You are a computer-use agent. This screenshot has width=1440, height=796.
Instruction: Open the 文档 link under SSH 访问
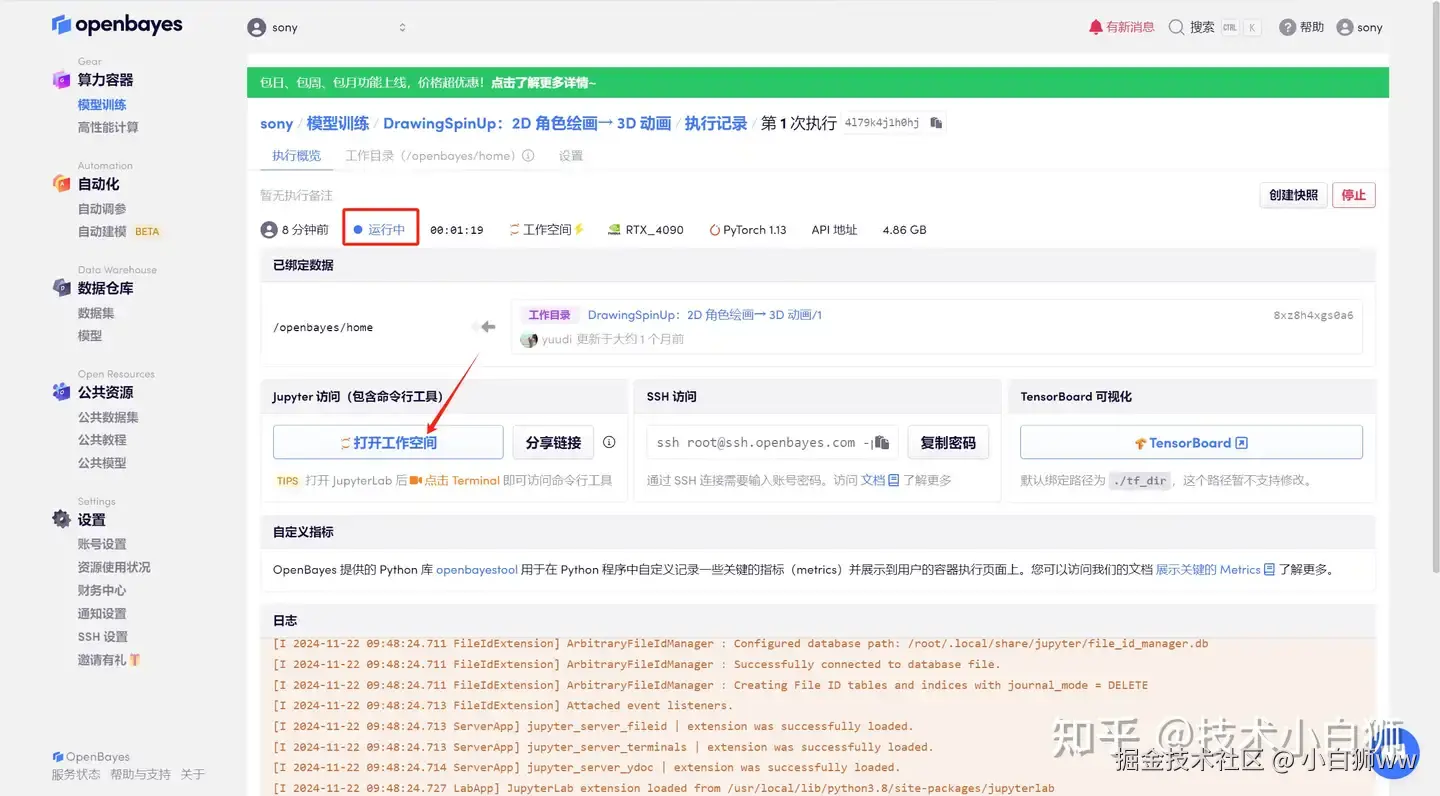point(880,480)
